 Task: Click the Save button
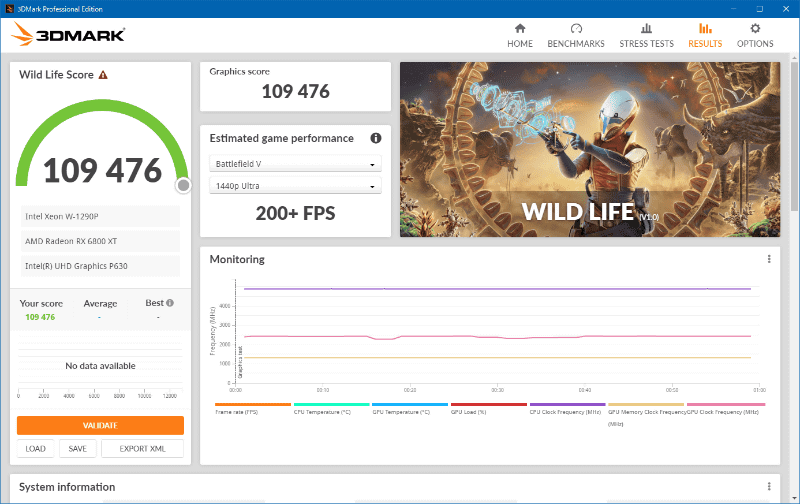point(78,448)
